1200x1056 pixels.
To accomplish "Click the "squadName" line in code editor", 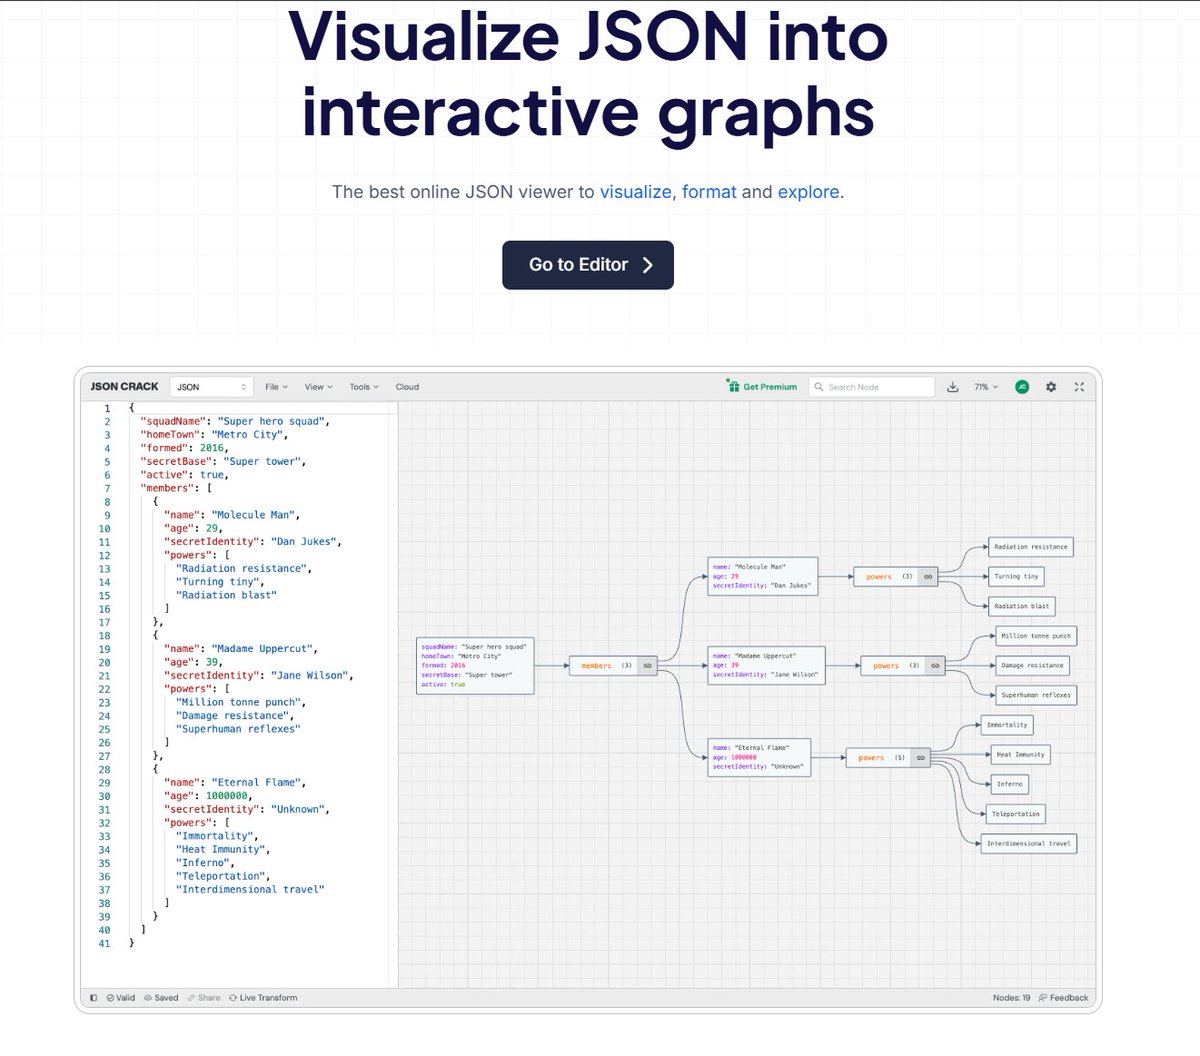I will click(x=235, y=421).
